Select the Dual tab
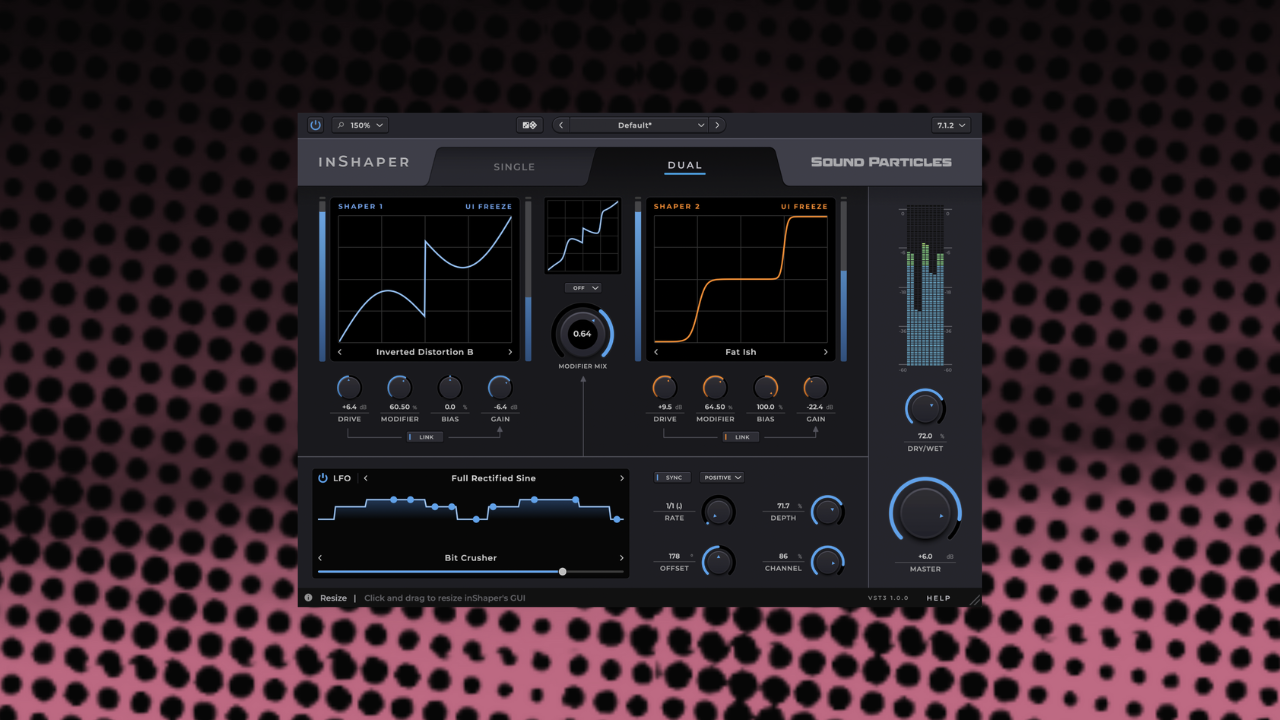The height and width of the screenshot is (720, 1280). (x=685, y=165)
